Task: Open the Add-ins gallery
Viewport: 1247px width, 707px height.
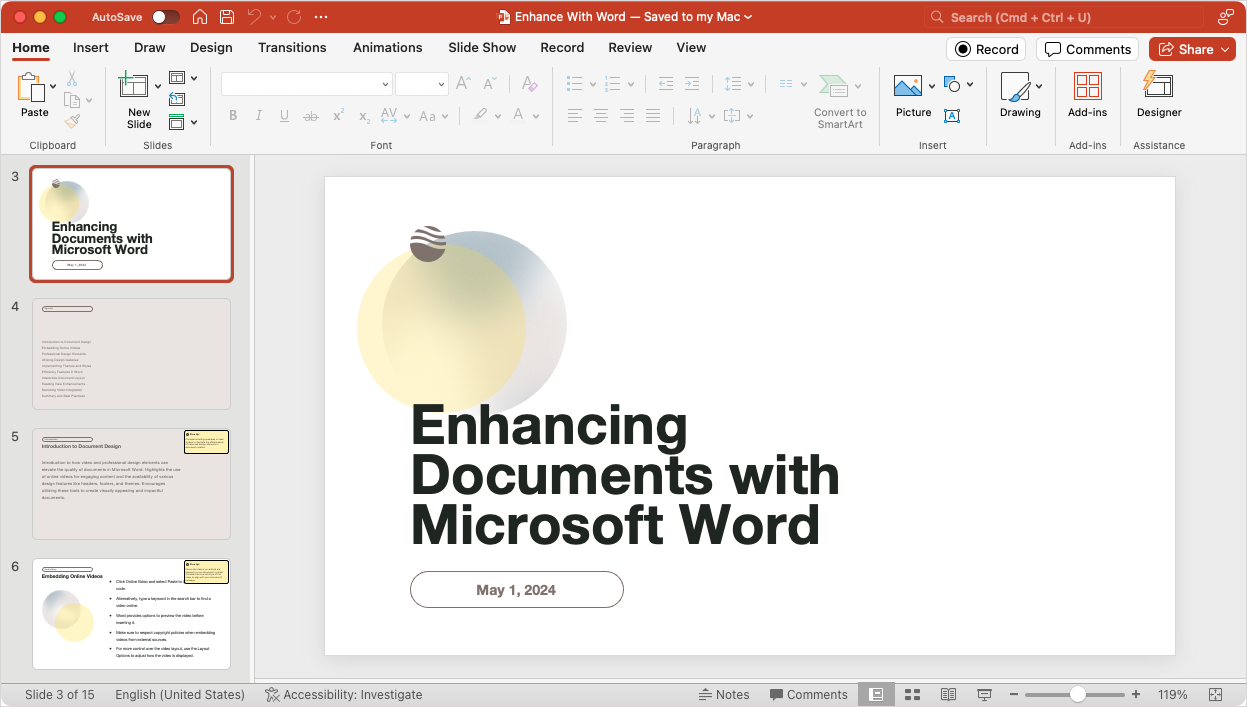Action: (x=1087, y=95)
